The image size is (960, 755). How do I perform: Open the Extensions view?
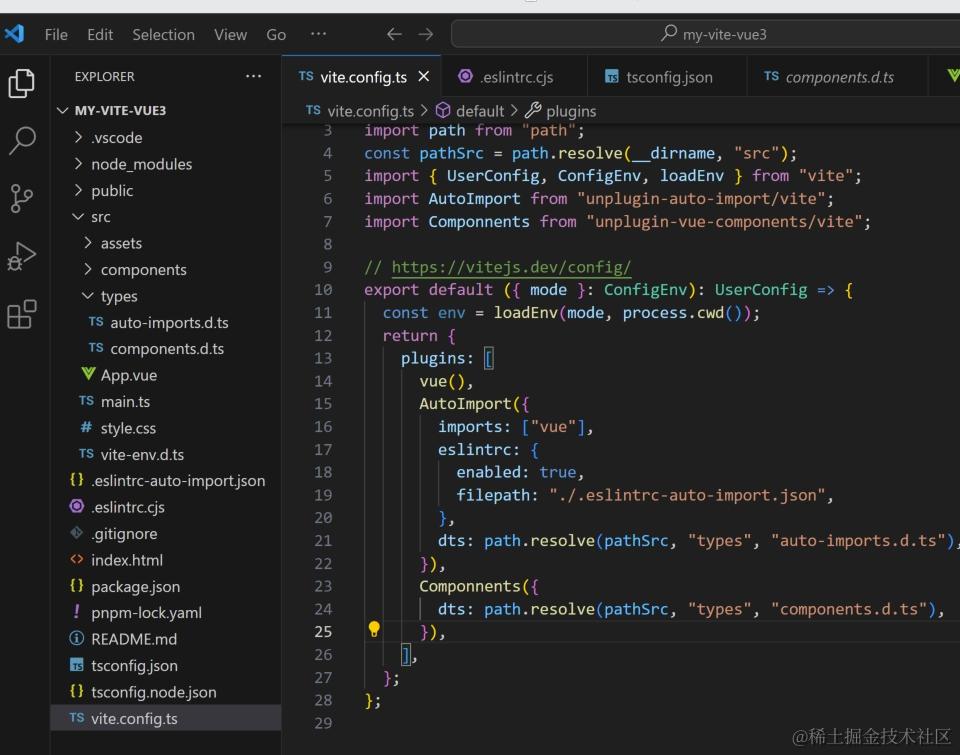(21, 314)
